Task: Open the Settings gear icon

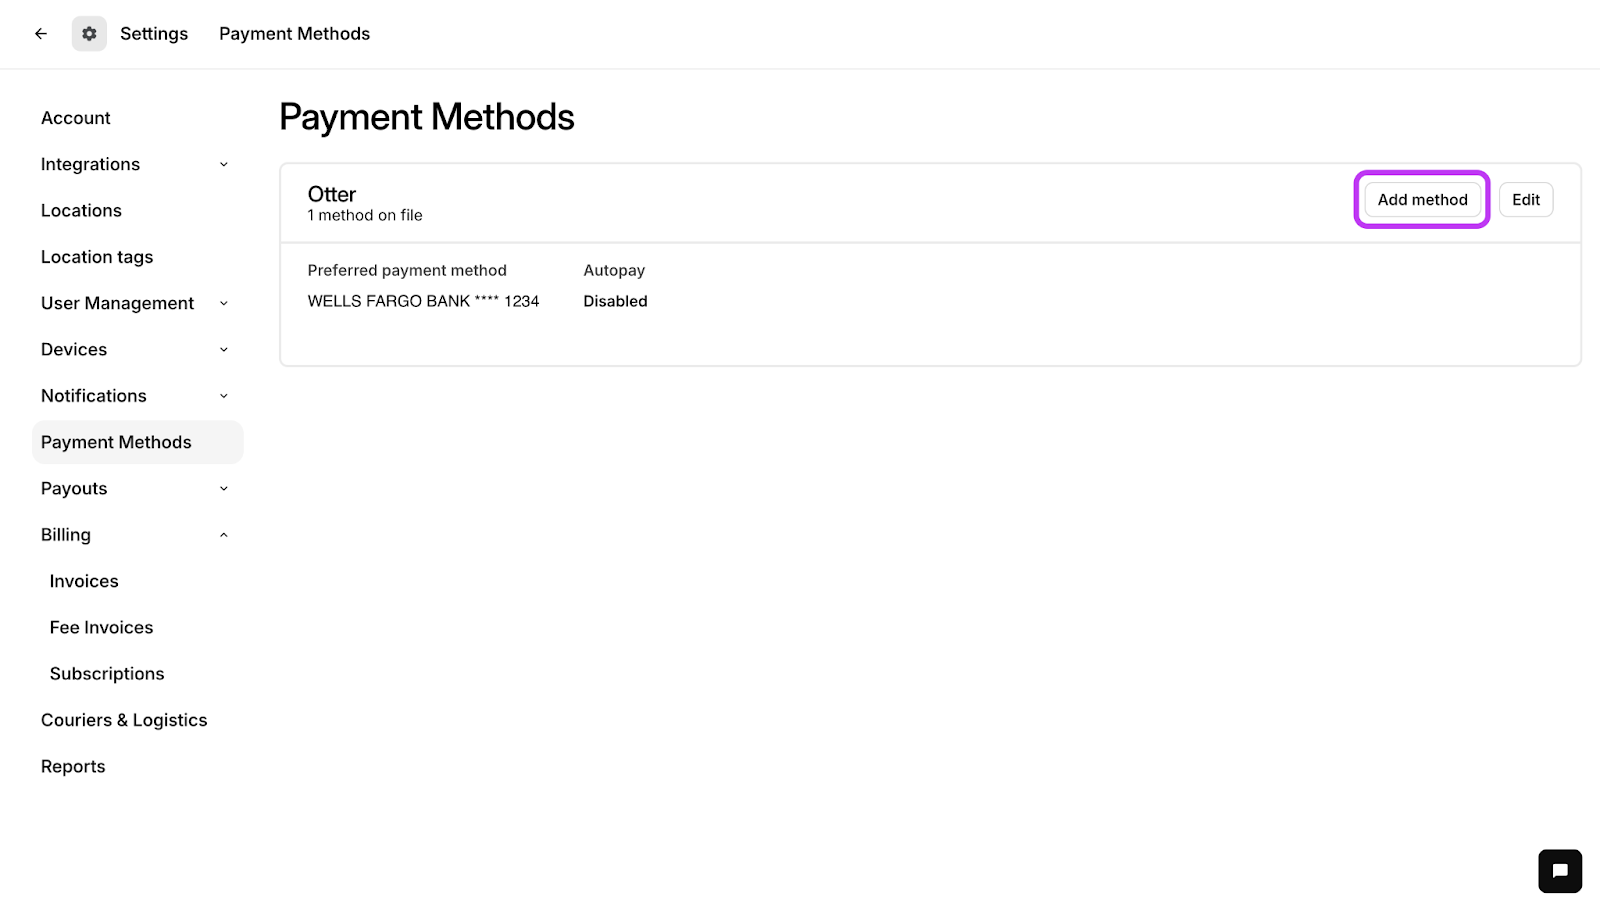Action: pyautogui.click(x=89, y=34)
